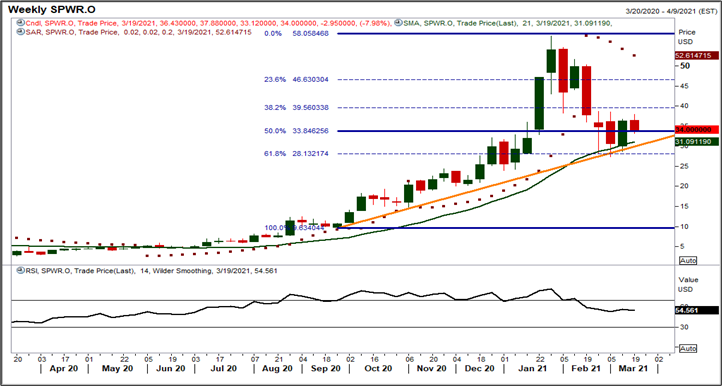Screen dimensions: 722x386
Task: Click the Jan 21 label on time axis
Action: click(532, 369)
